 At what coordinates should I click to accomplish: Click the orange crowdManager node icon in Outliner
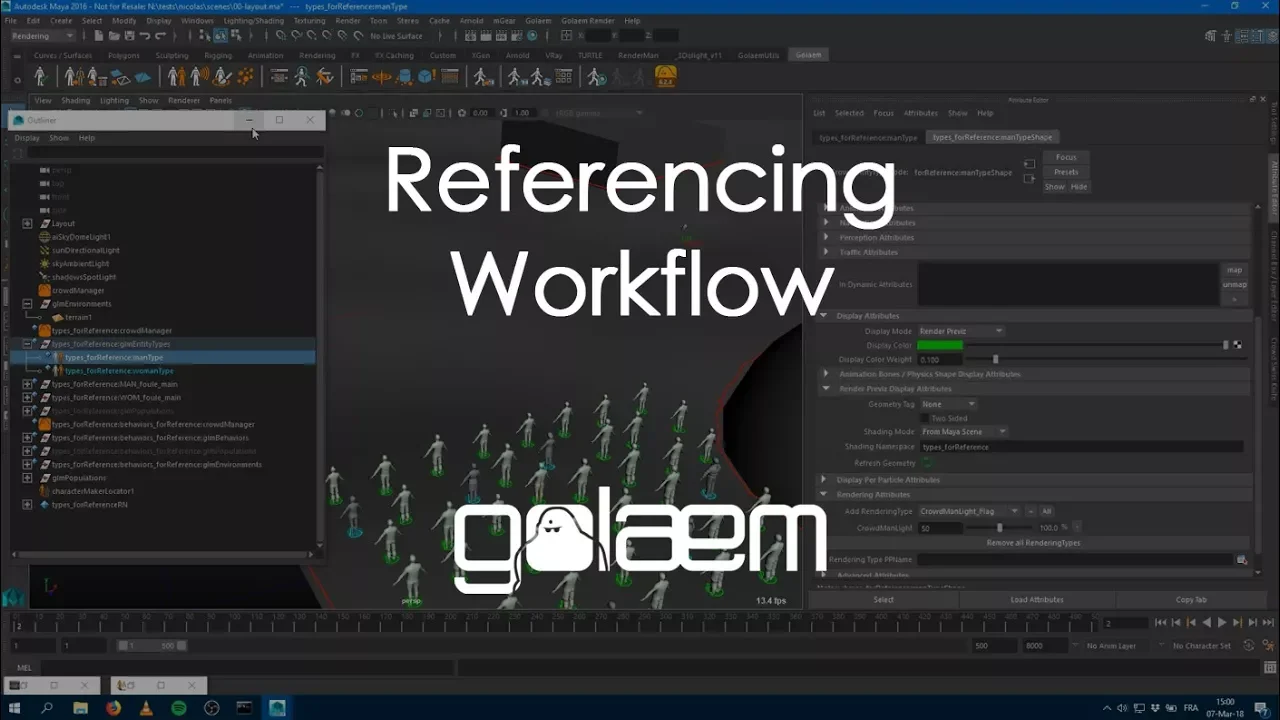(x=44, y=290)
